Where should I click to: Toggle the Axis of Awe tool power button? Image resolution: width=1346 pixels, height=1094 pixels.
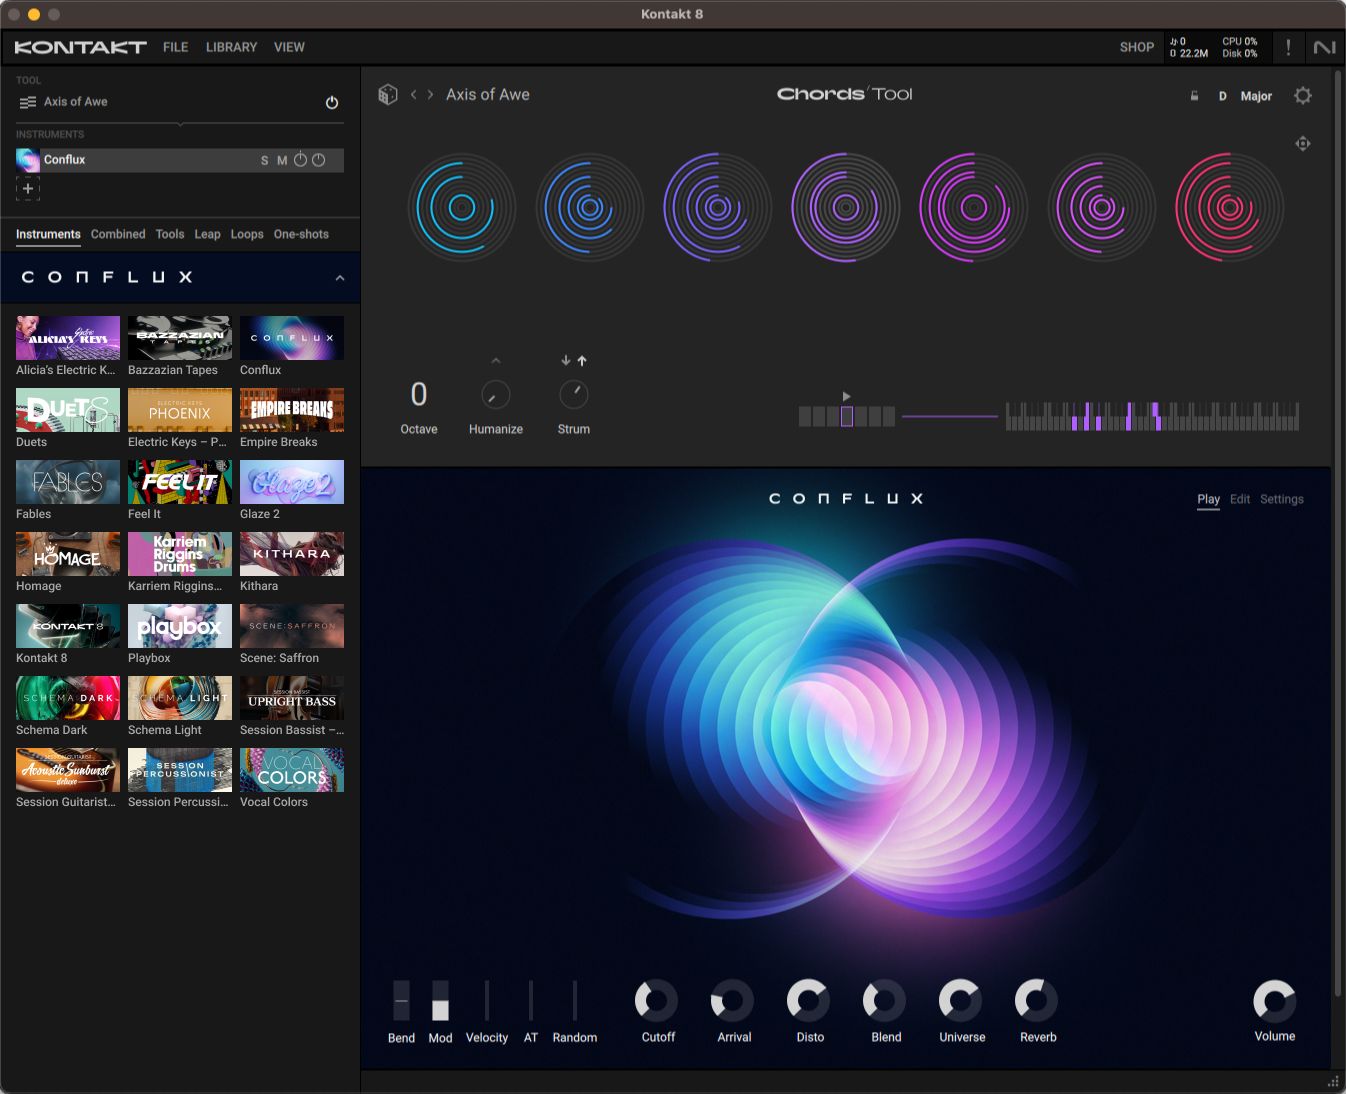[x=331, y=101]
